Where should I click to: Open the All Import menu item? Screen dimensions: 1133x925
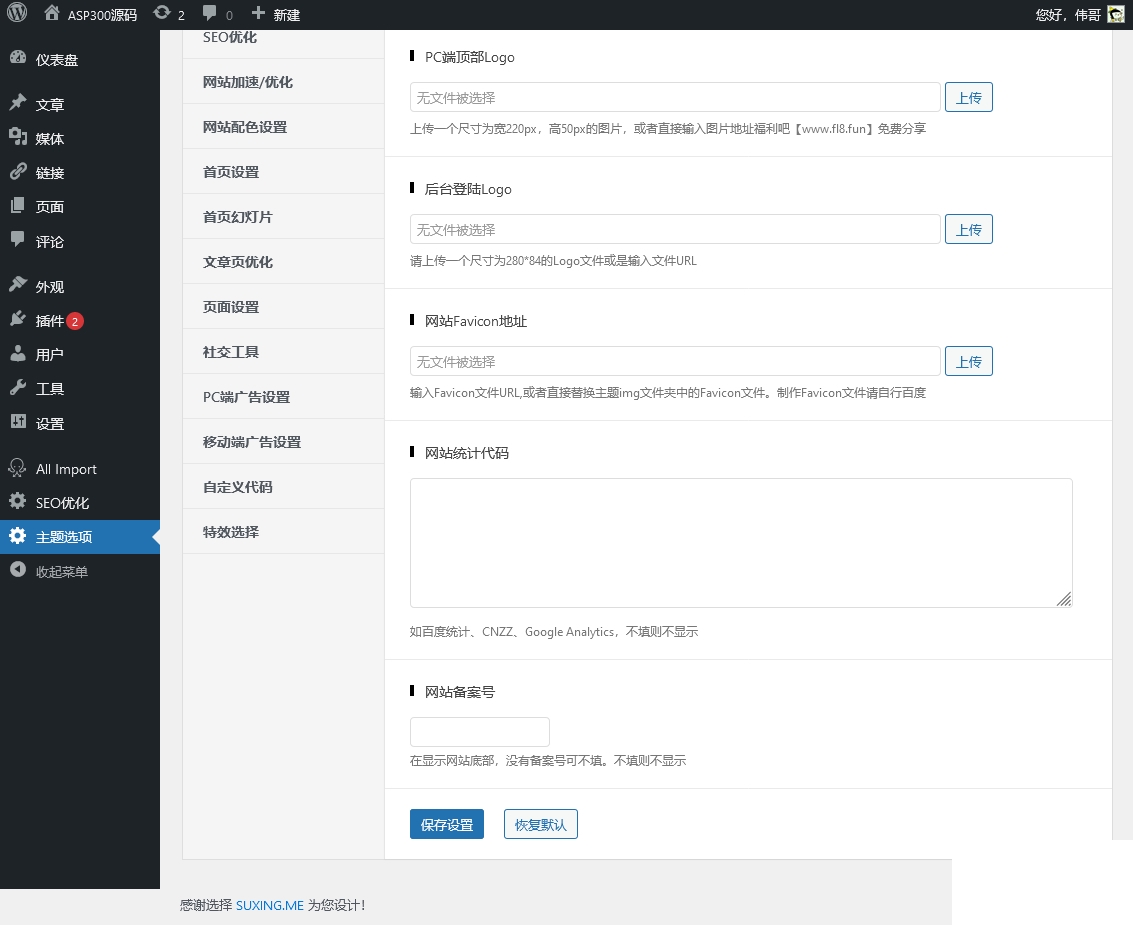click(66, 469)
